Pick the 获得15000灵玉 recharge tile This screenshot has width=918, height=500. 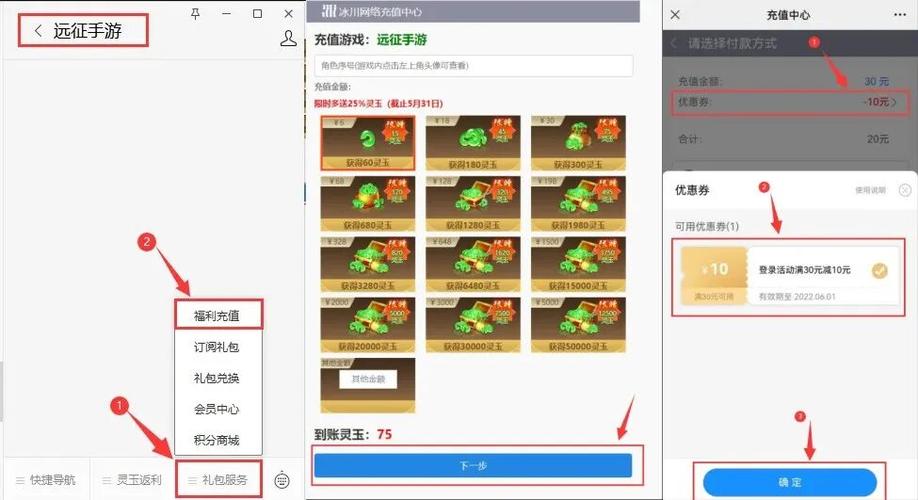click(578, 265)
